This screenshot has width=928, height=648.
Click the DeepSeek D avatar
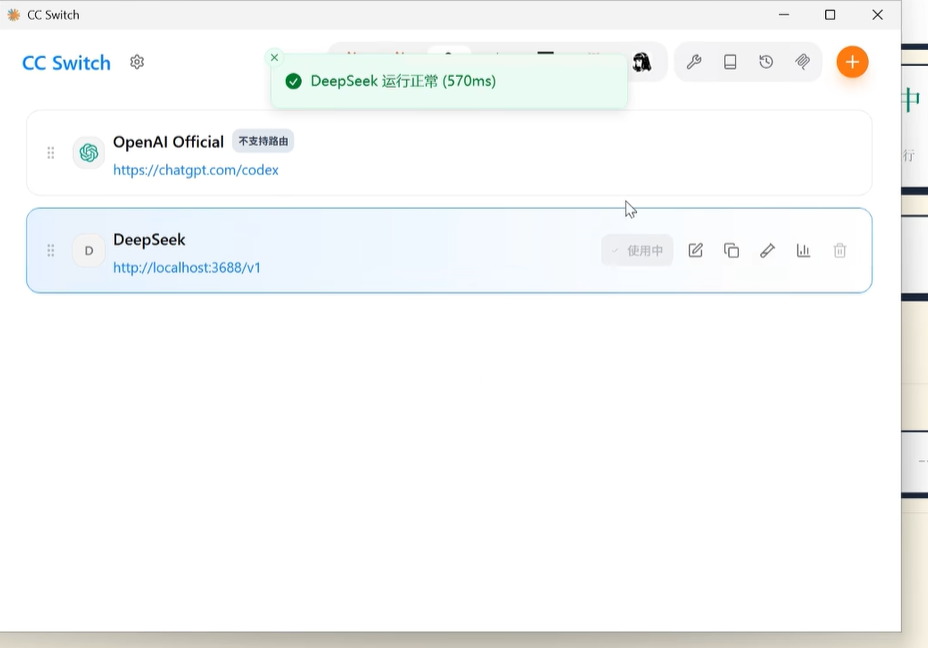(x=89, y=250)
